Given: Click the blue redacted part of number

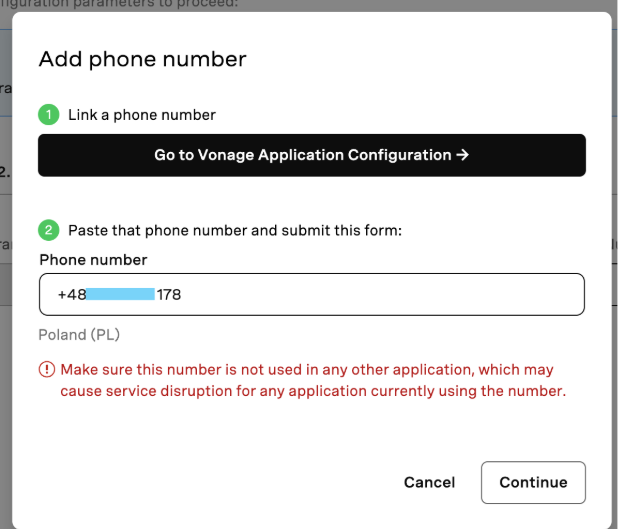Looking at the screenshot, I should (x=120, y=294).
